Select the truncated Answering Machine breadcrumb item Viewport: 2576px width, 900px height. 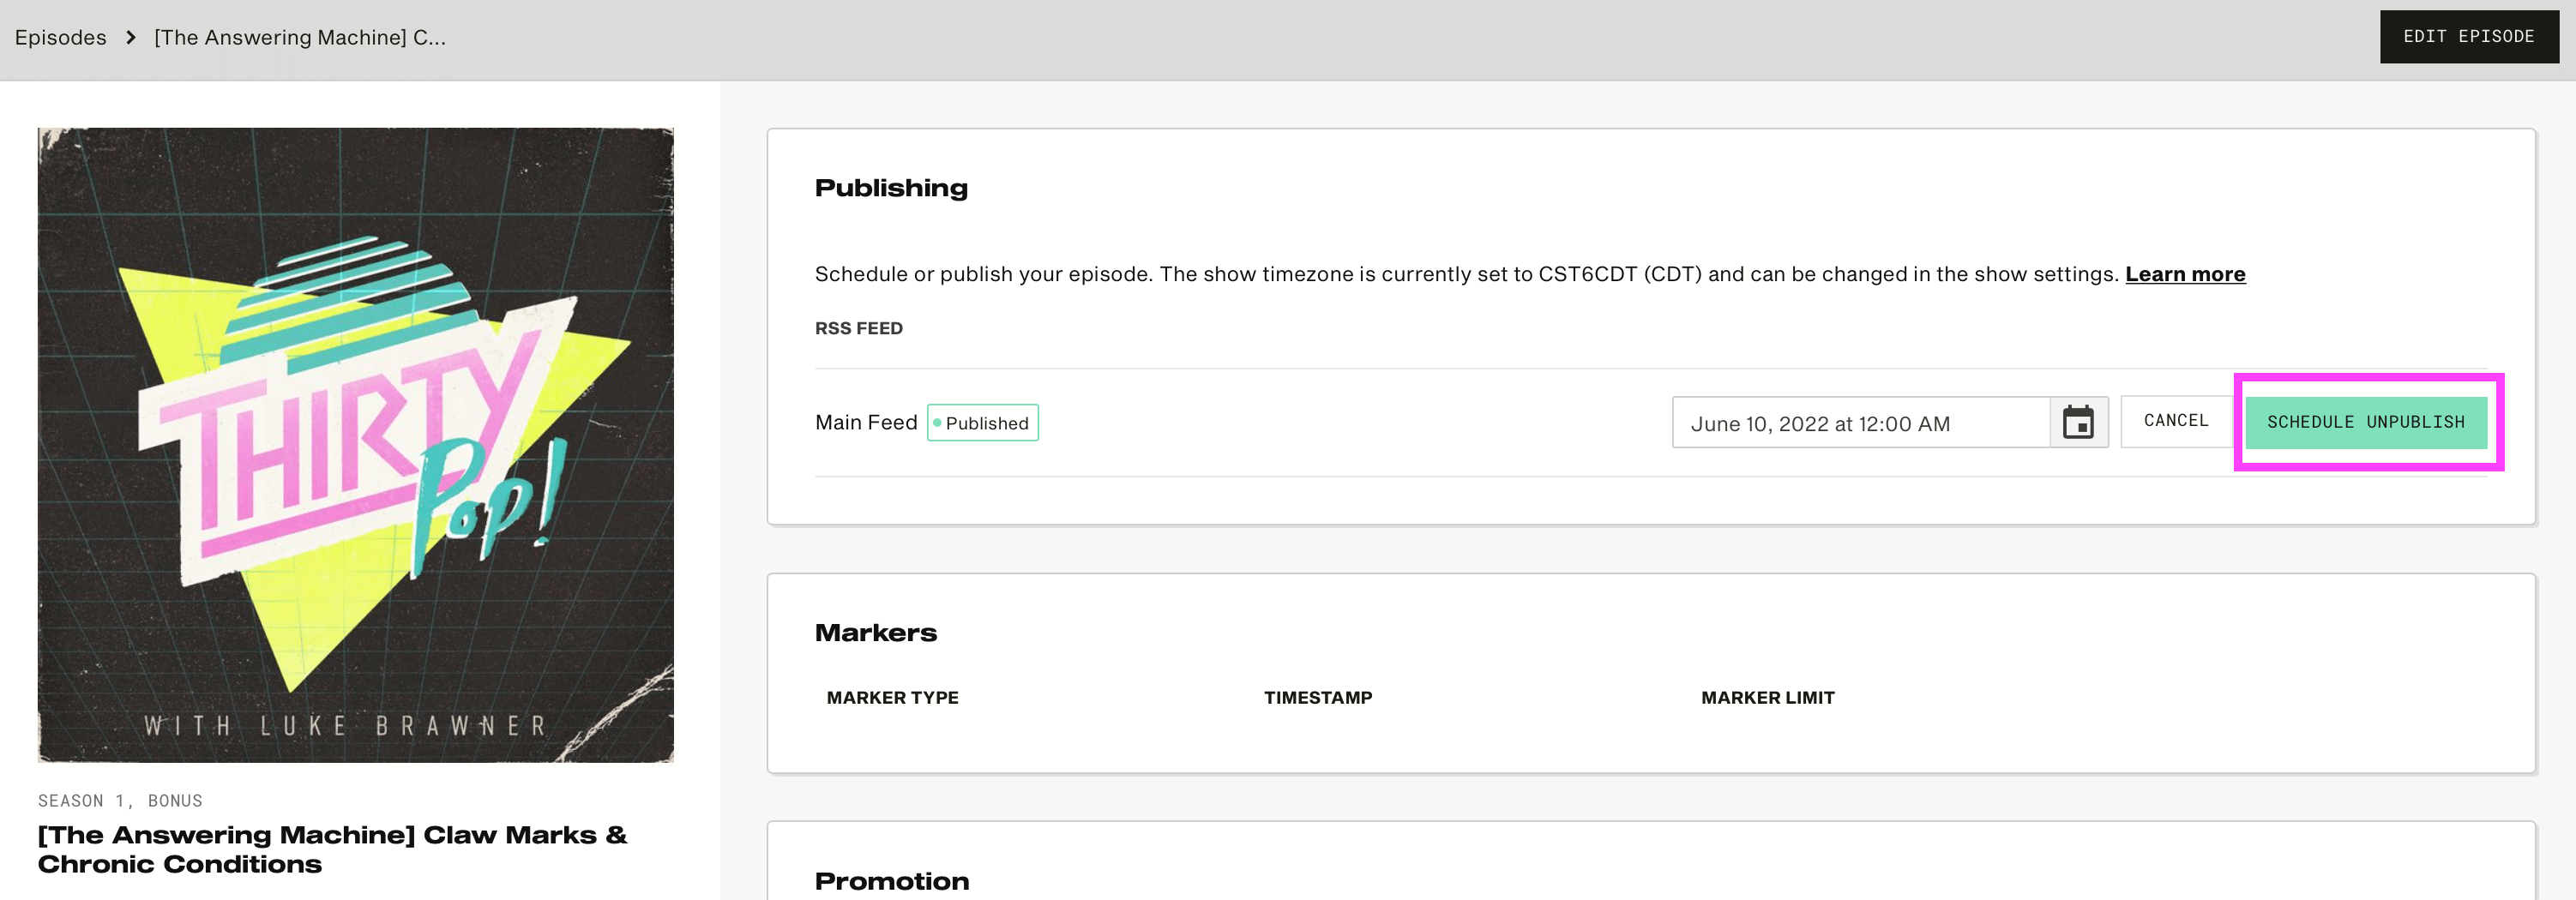coord(300,37)
